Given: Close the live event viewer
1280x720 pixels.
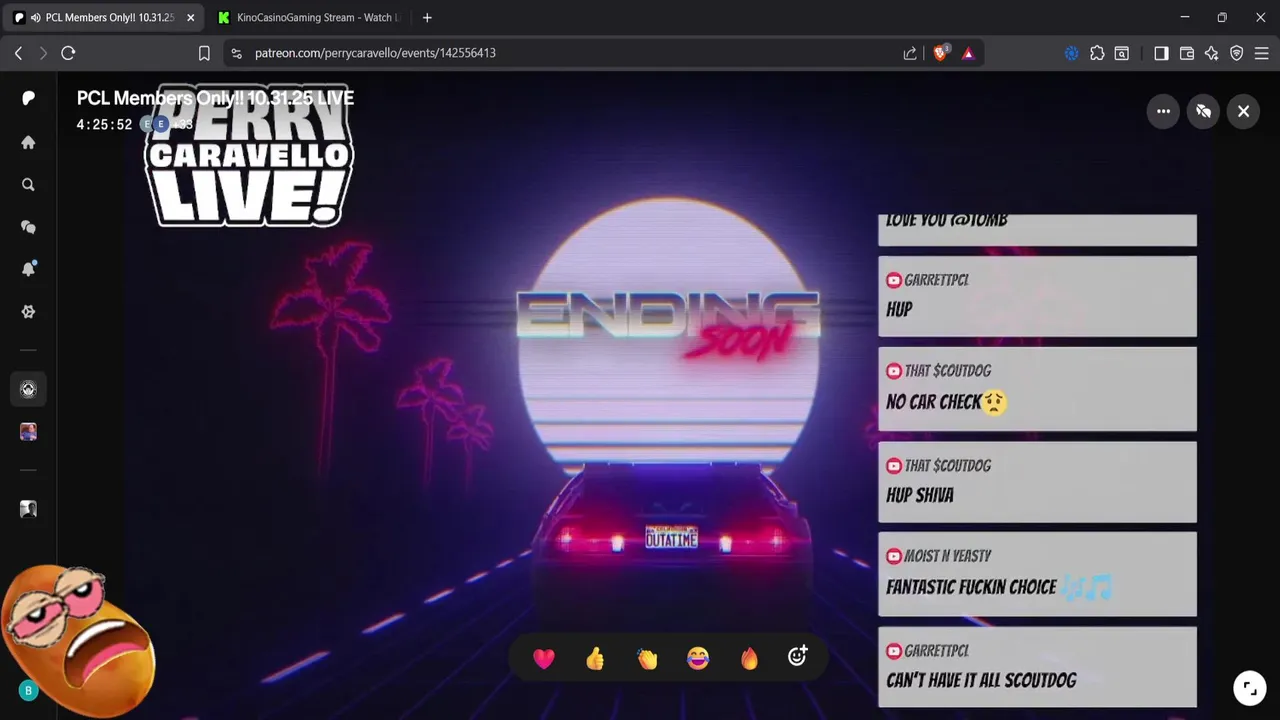Looking at the screenshot, I should pos(1243,111).
